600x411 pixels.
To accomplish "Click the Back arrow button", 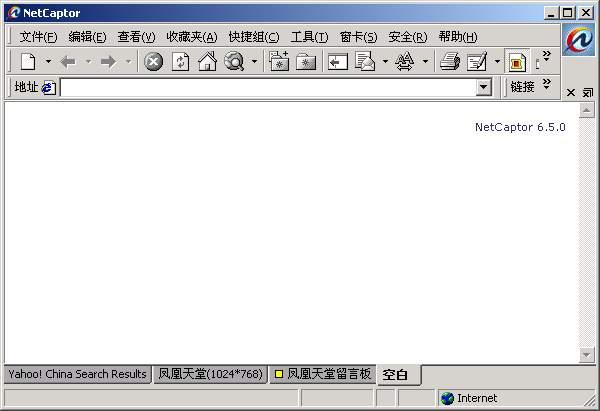I will point(68,62).
